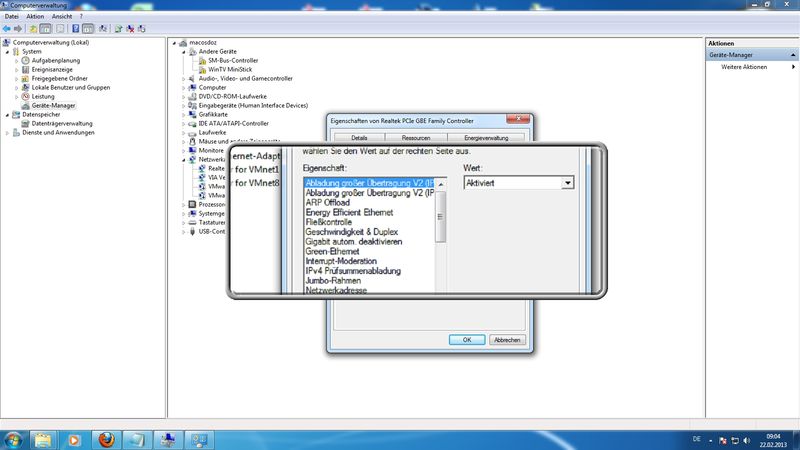Click the Monitore icon in device tree
The image size is (800, 450).
192,151
